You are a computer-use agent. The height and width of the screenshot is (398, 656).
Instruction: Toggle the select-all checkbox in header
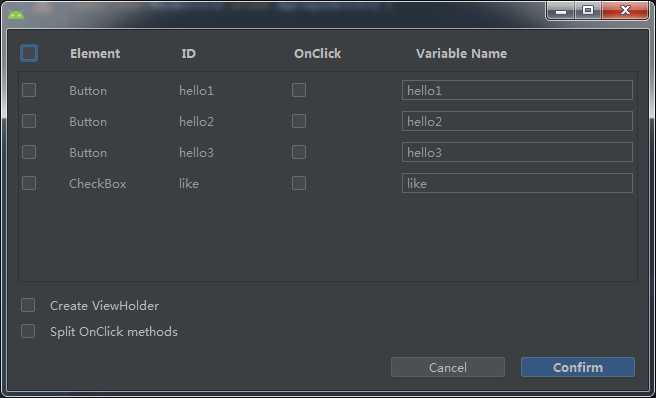[29, 54]
